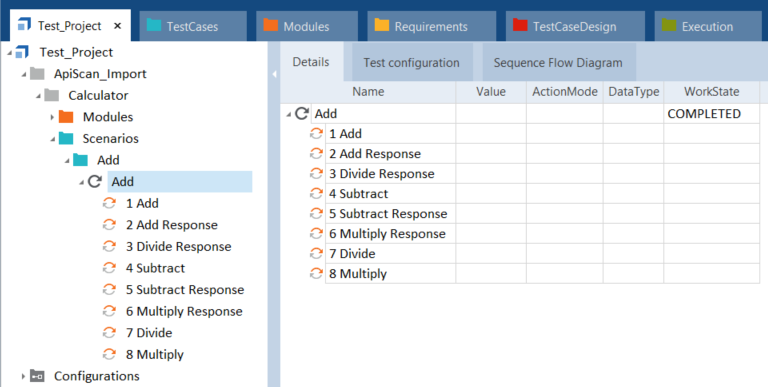Click the red TestCaseDesign folder icon
Image resolution: width=768 pixels, height=387 pixels.
pos(520,25)
